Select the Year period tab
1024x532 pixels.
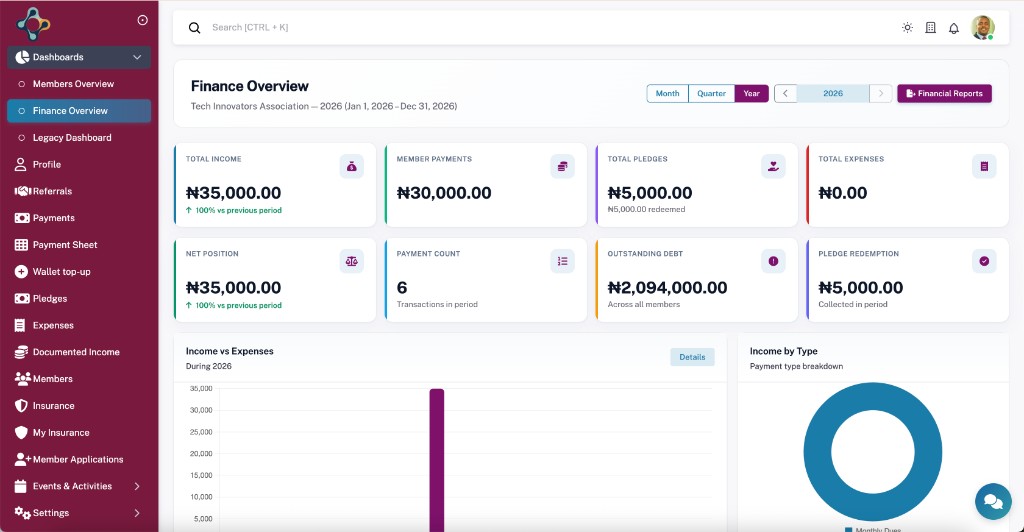[752, 93]
